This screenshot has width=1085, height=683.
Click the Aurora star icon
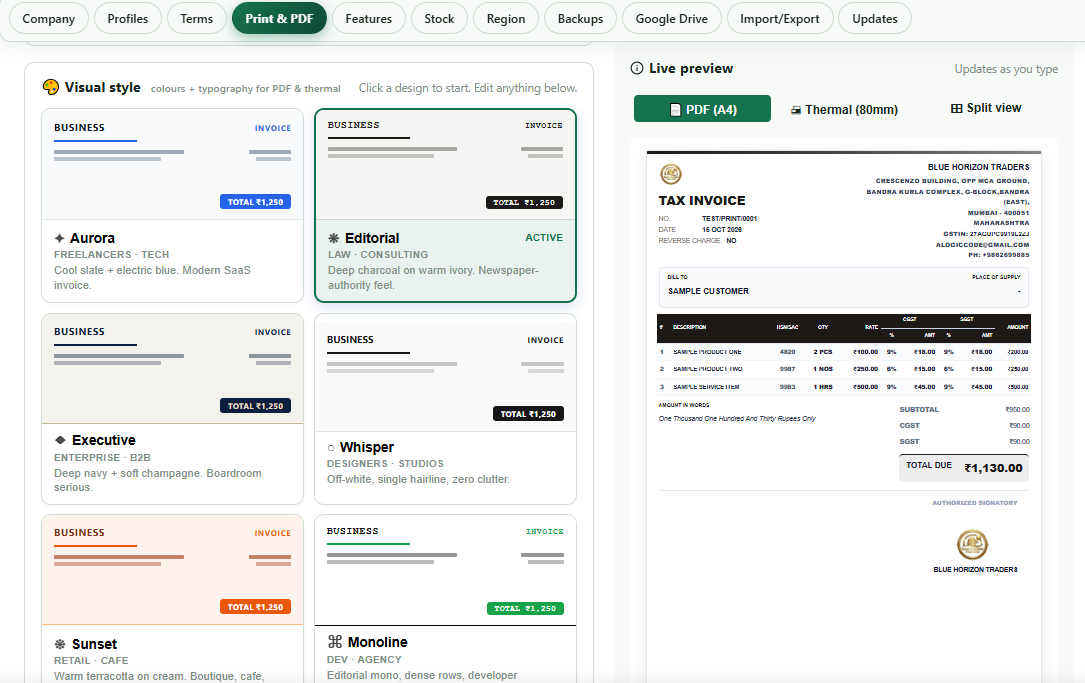(x=60, y=238)
